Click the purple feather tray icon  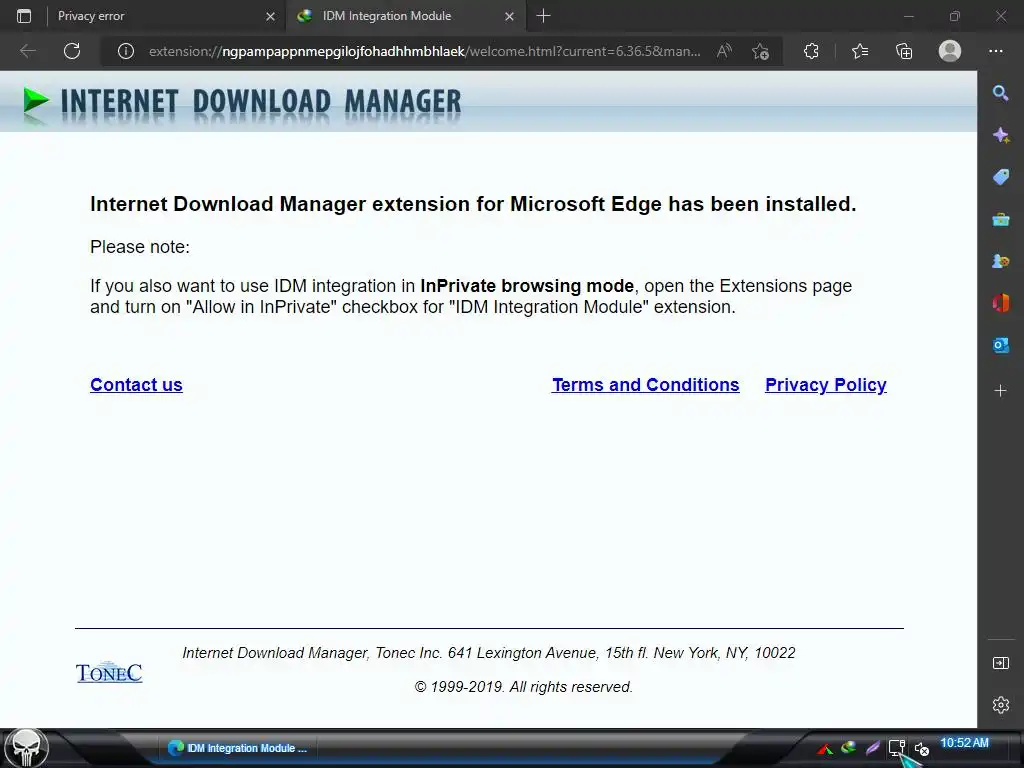872,748
